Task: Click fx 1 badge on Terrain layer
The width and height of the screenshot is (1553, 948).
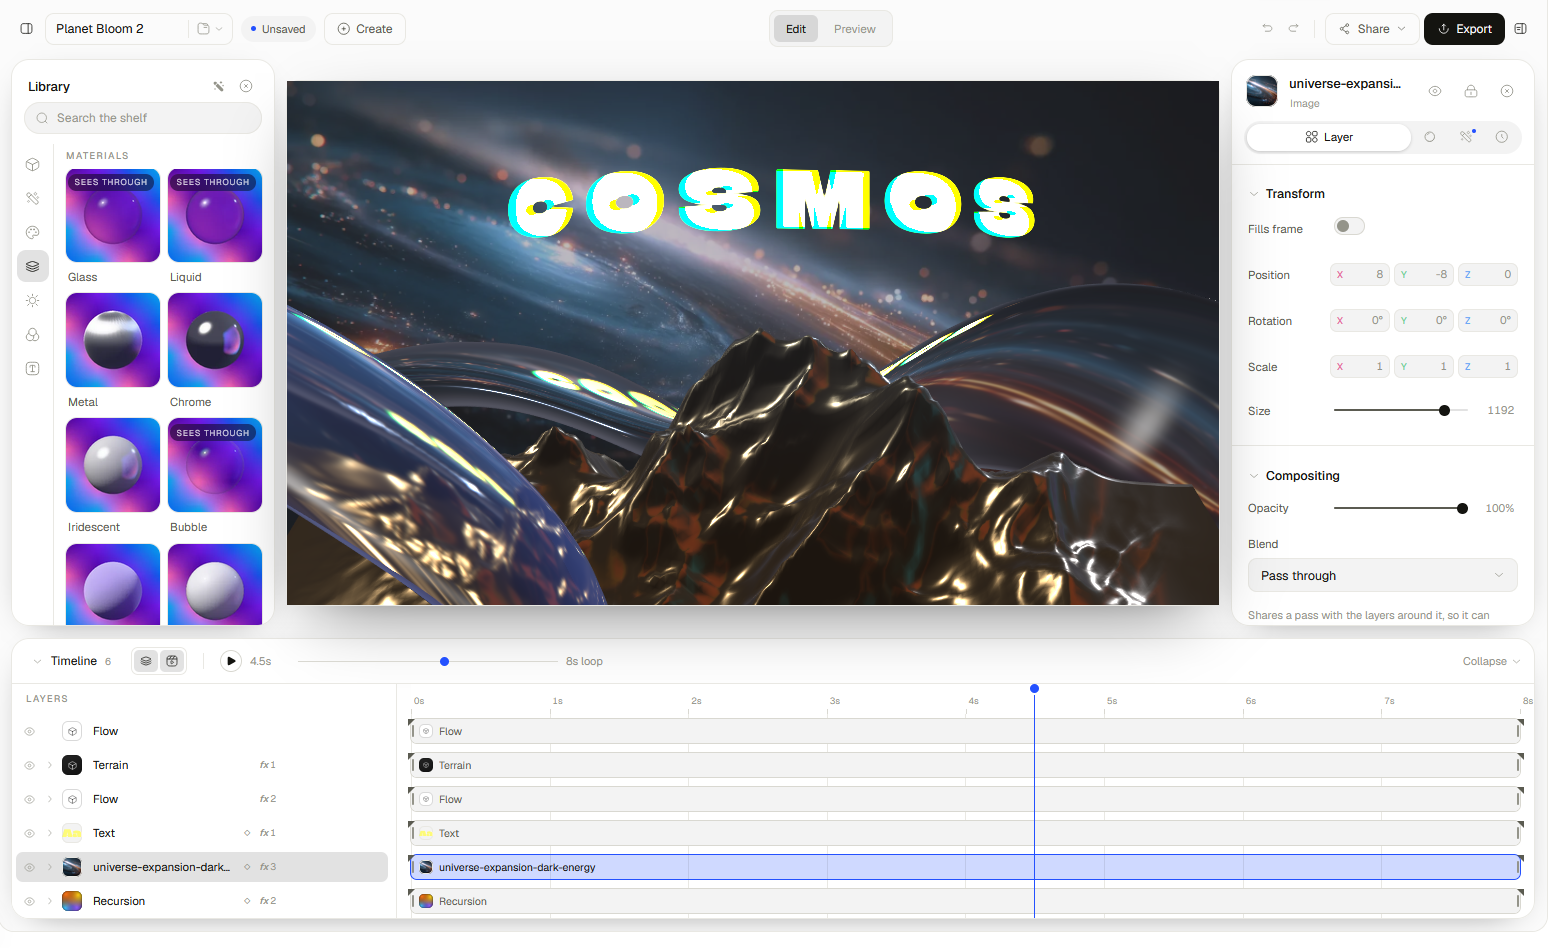Action: click(x=268, y=766)
